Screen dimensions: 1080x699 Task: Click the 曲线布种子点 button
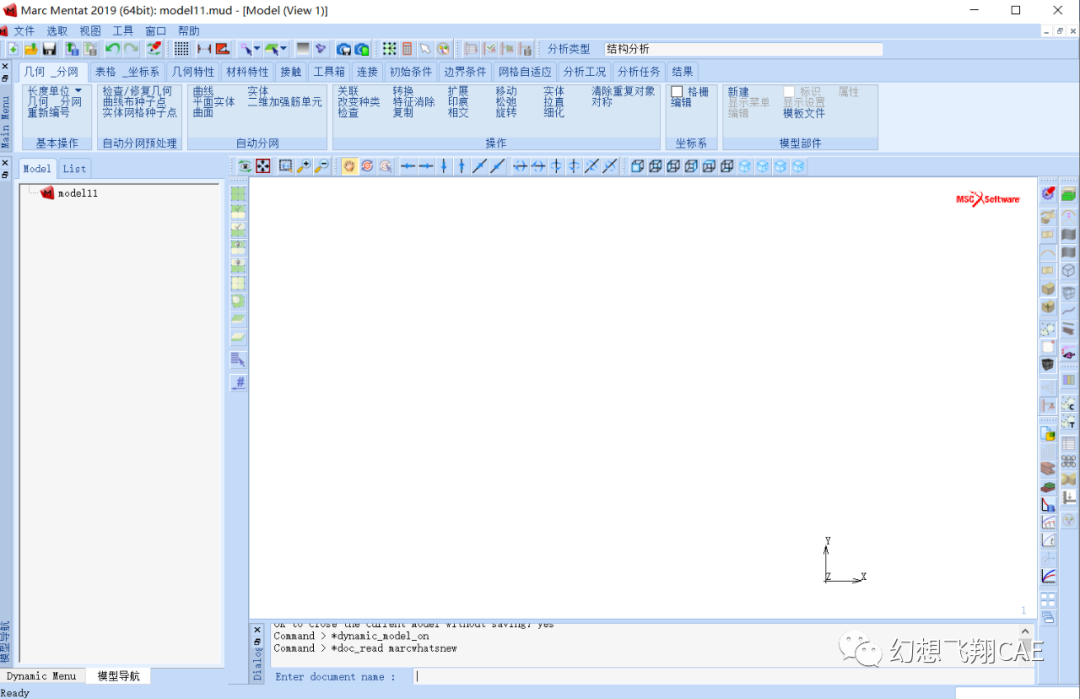[x=134, y=102]
